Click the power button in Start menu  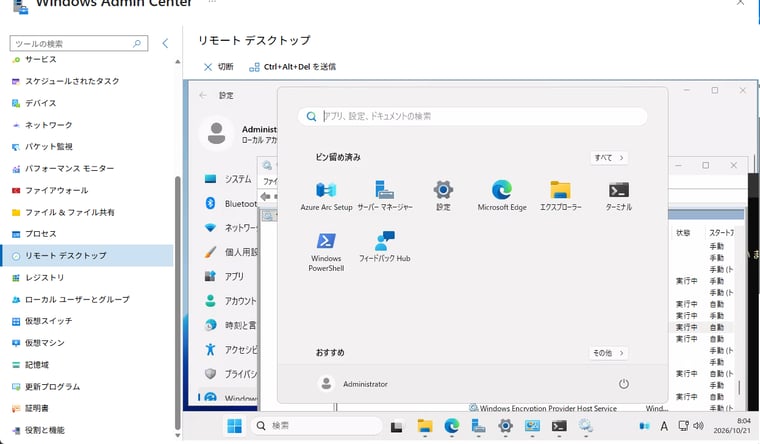pos(623,384)
